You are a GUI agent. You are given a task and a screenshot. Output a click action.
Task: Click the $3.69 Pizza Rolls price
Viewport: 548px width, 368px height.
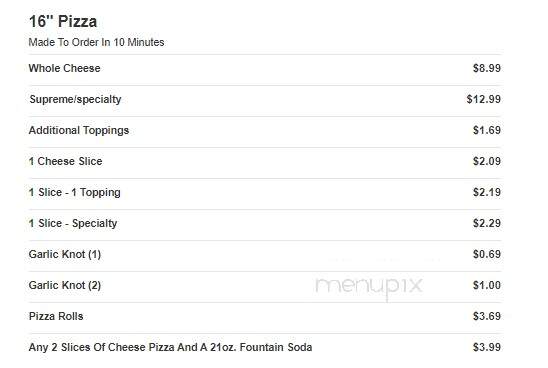tap(487, 316)
